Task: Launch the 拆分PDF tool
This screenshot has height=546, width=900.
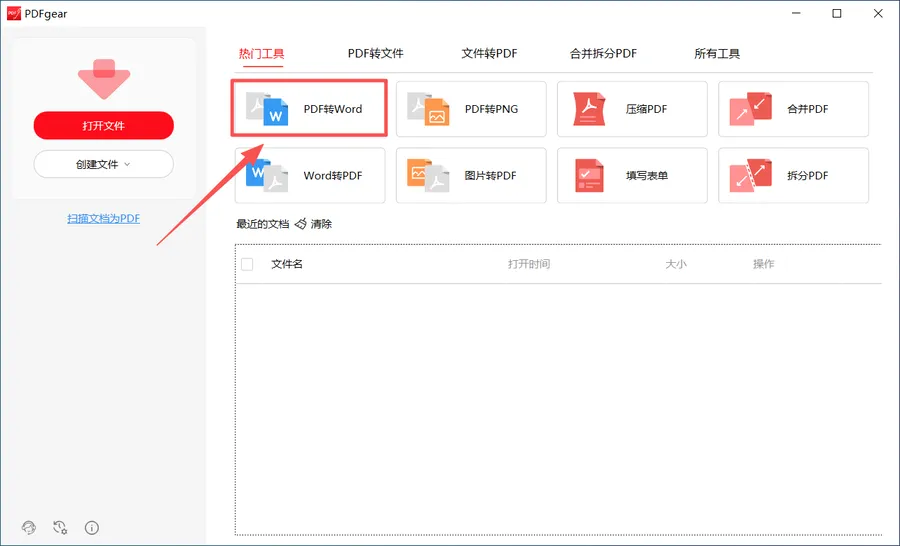Action: click(x=793, y=175)
